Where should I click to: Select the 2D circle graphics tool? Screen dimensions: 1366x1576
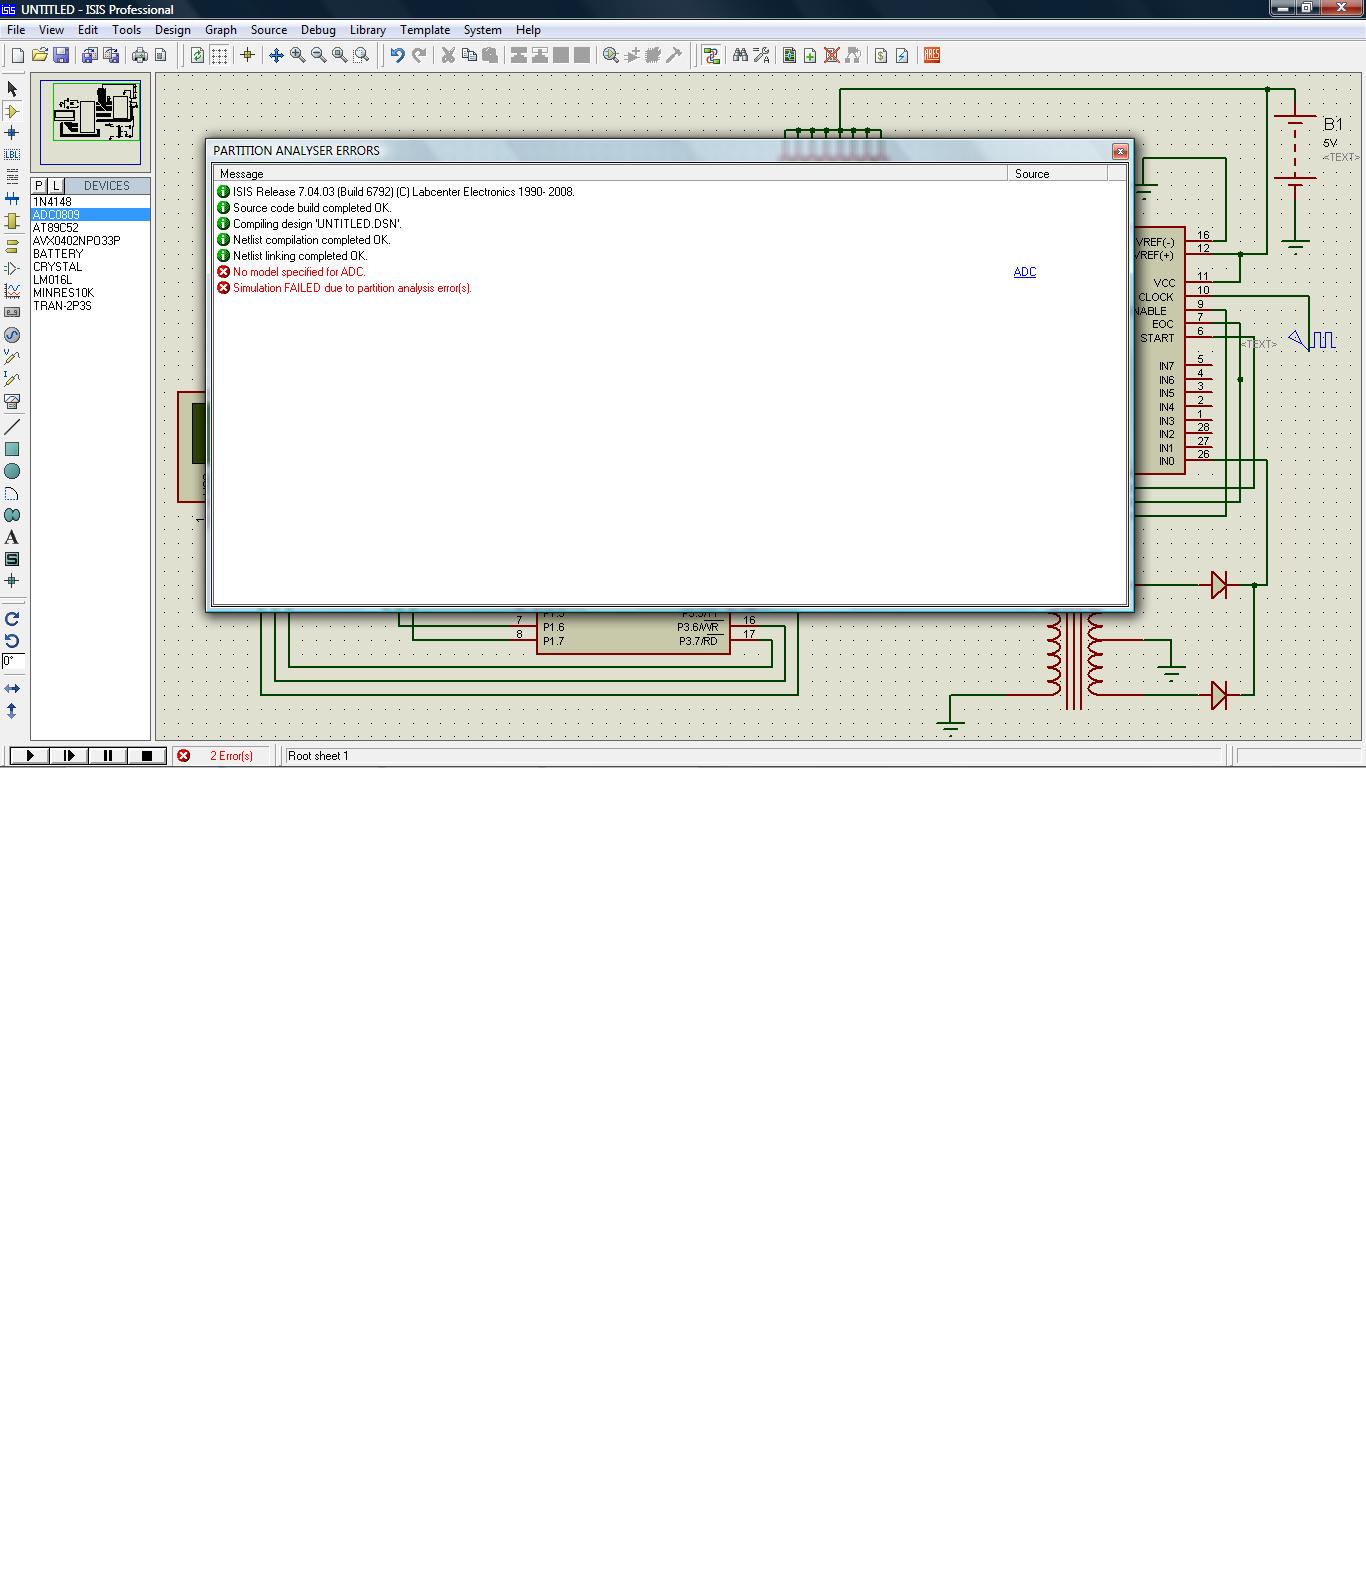[12, 471]
